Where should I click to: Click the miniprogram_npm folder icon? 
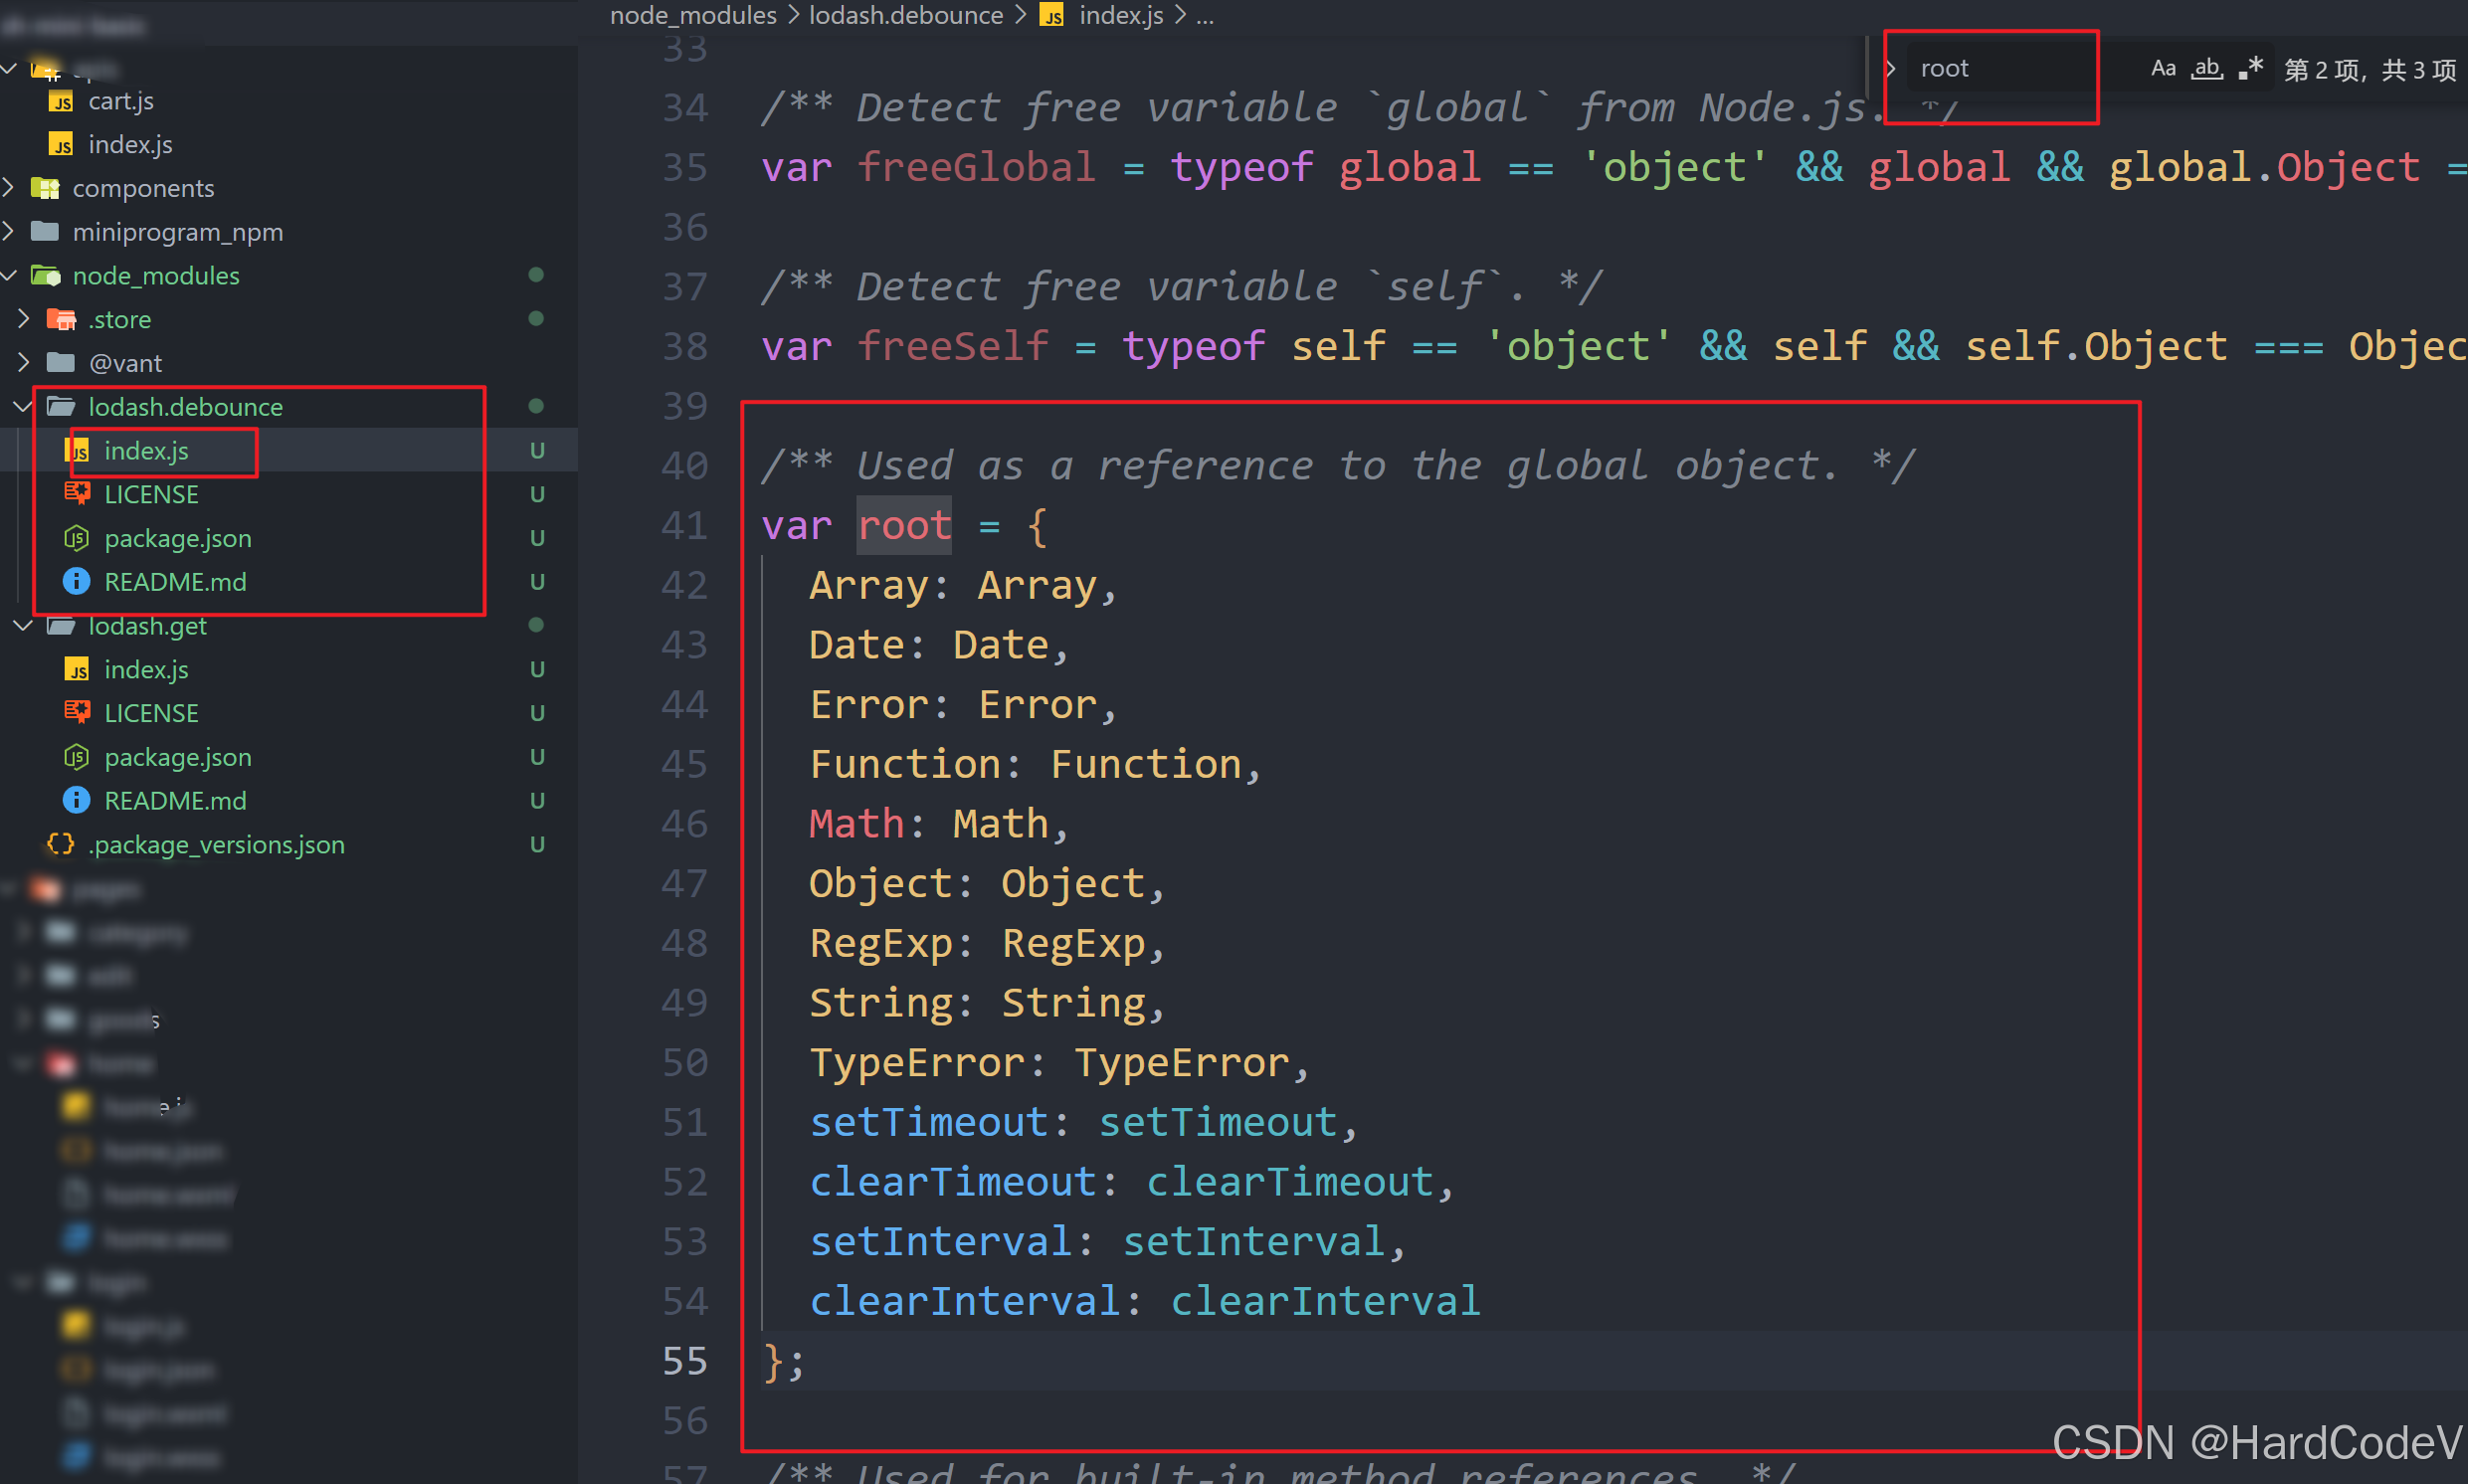(x=45, y=232)
